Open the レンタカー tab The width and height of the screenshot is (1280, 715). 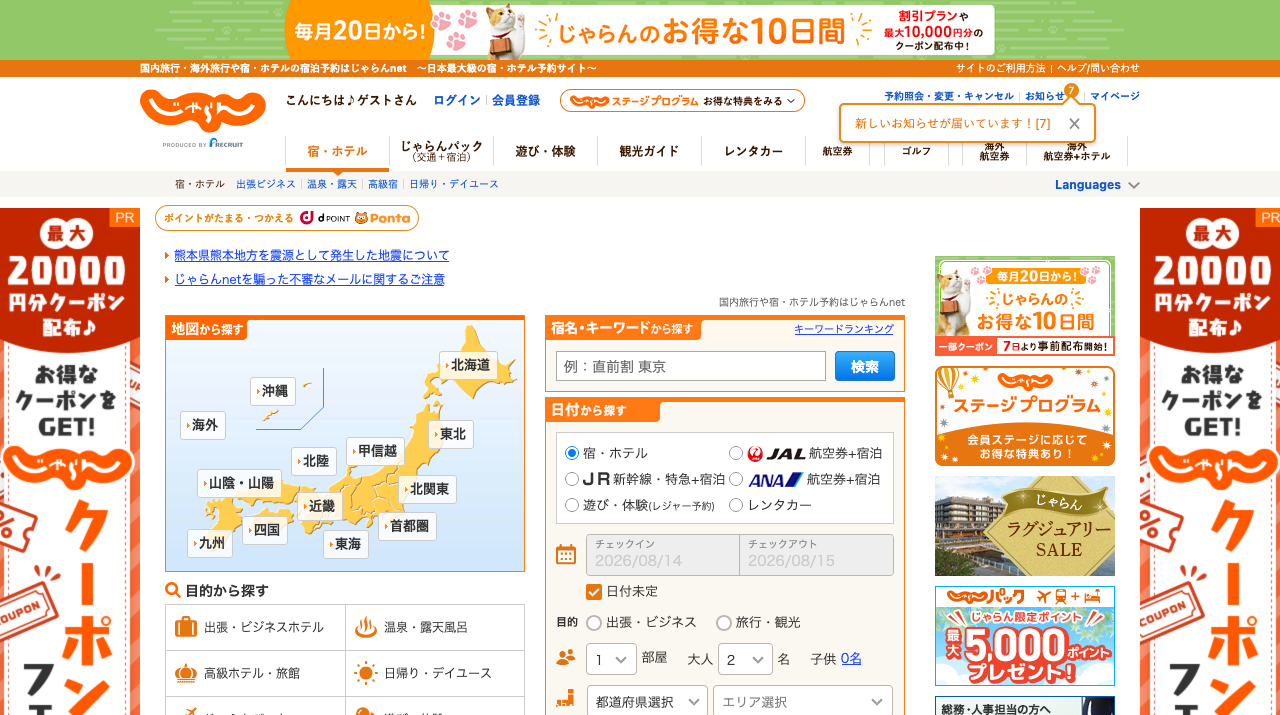[753, 151]
